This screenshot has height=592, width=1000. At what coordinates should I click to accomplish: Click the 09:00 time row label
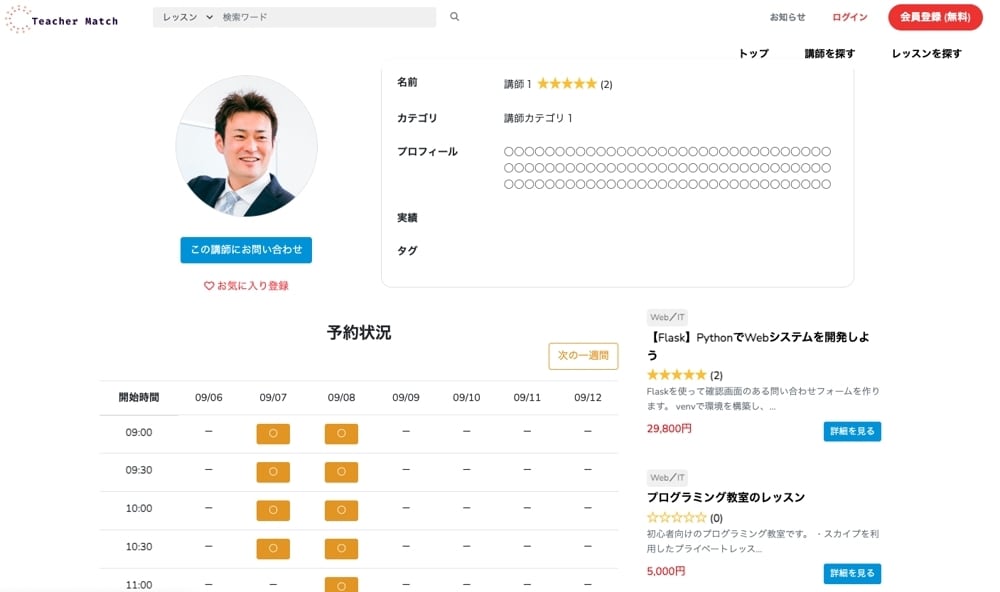point(138,433)
